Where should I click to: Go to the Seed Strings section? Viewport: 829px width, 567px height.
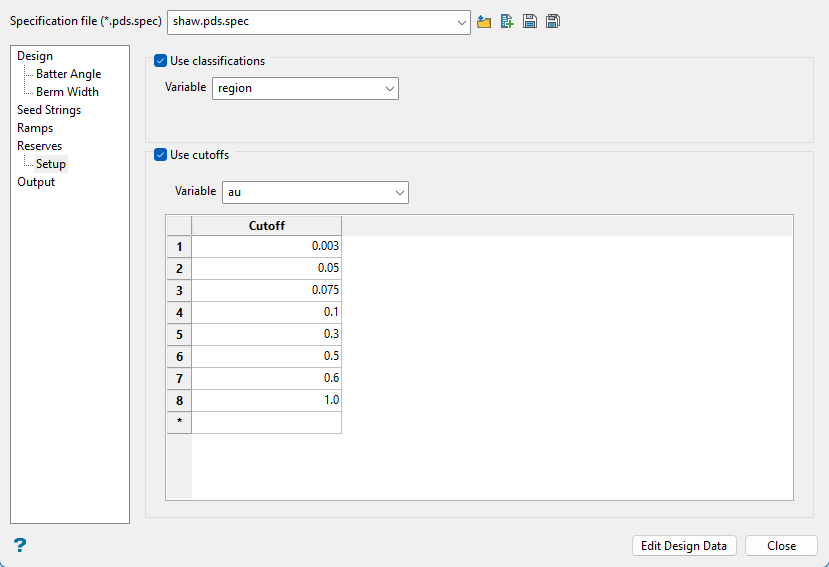click(49, 110)
